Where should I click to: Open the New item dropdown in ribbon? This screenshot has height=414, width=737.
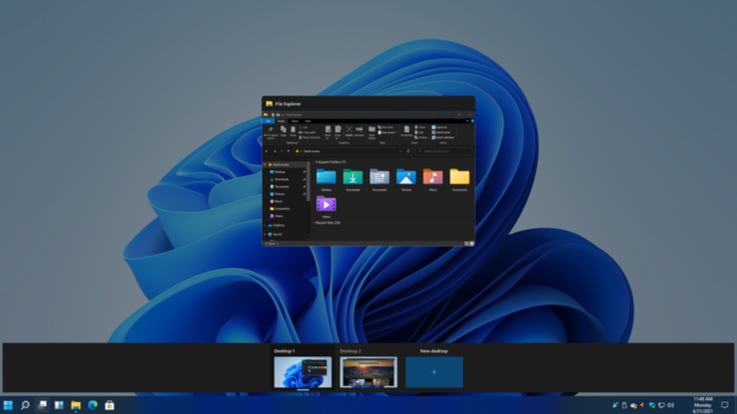click(386, 127)
